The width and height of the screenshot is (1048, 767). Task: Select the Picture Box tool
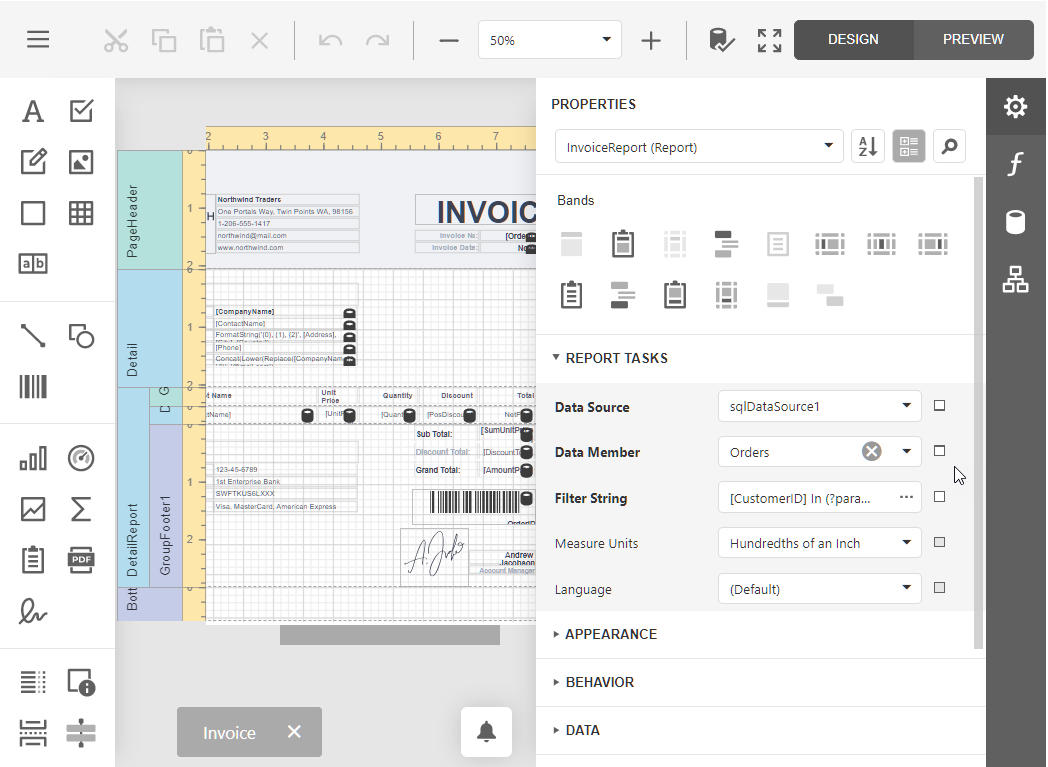coord(81,162)
